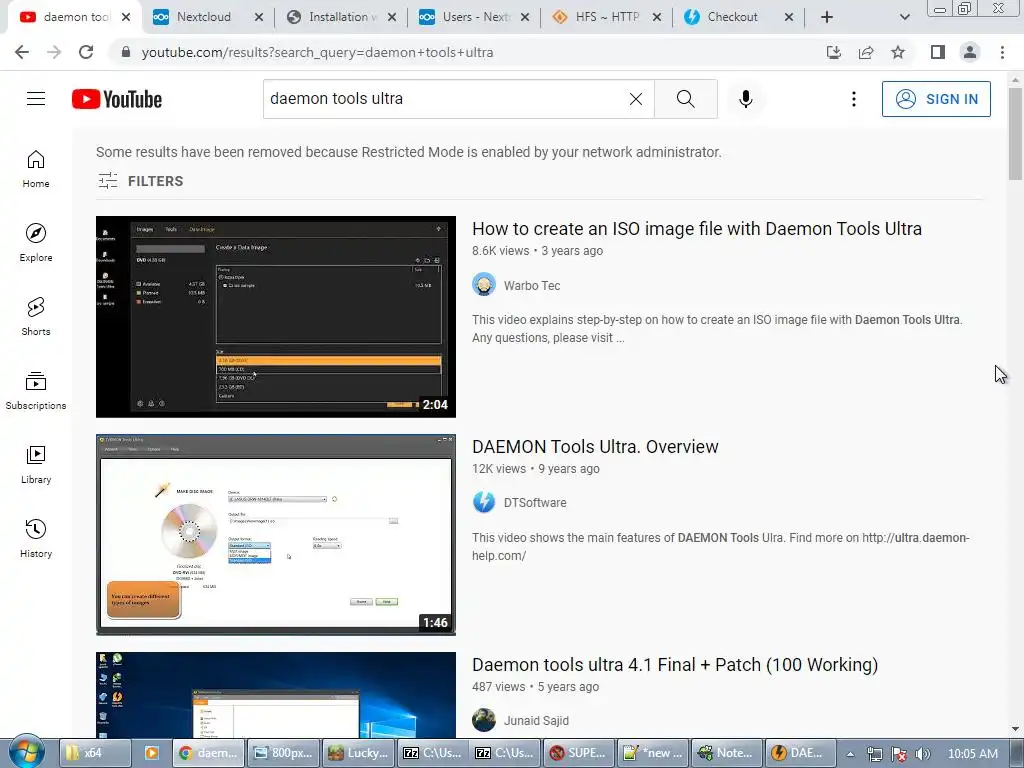Click the SIGN IN button
1024x768 pixels.
tap(936, 99)
